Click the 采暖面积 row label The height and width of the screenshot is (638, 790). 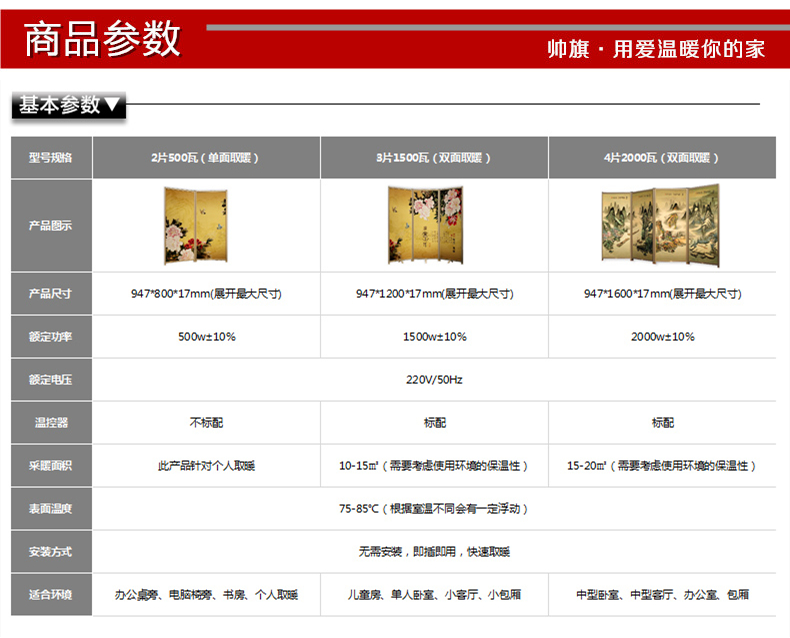click(51, 466)
